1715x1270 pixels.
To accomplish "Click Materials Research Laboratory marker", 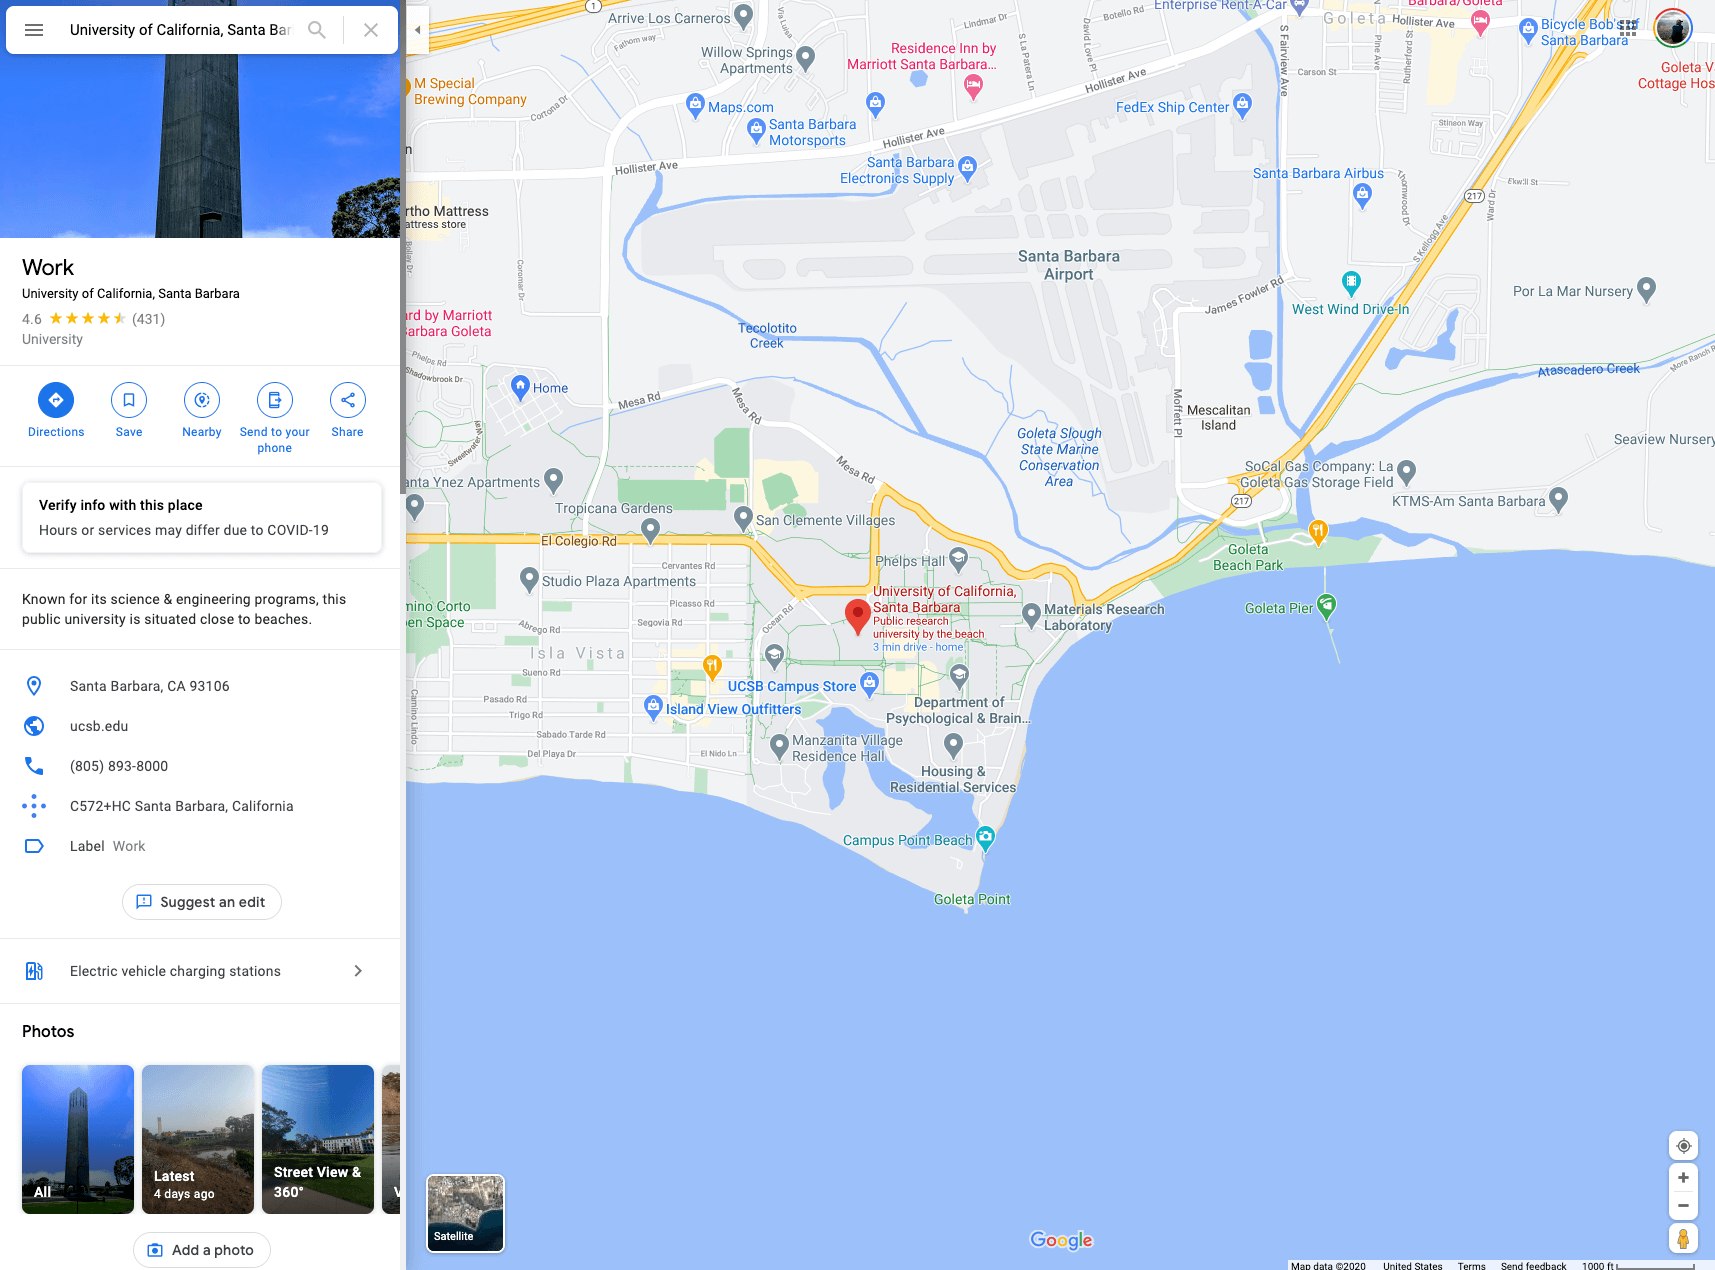I will coord(1031,615).
